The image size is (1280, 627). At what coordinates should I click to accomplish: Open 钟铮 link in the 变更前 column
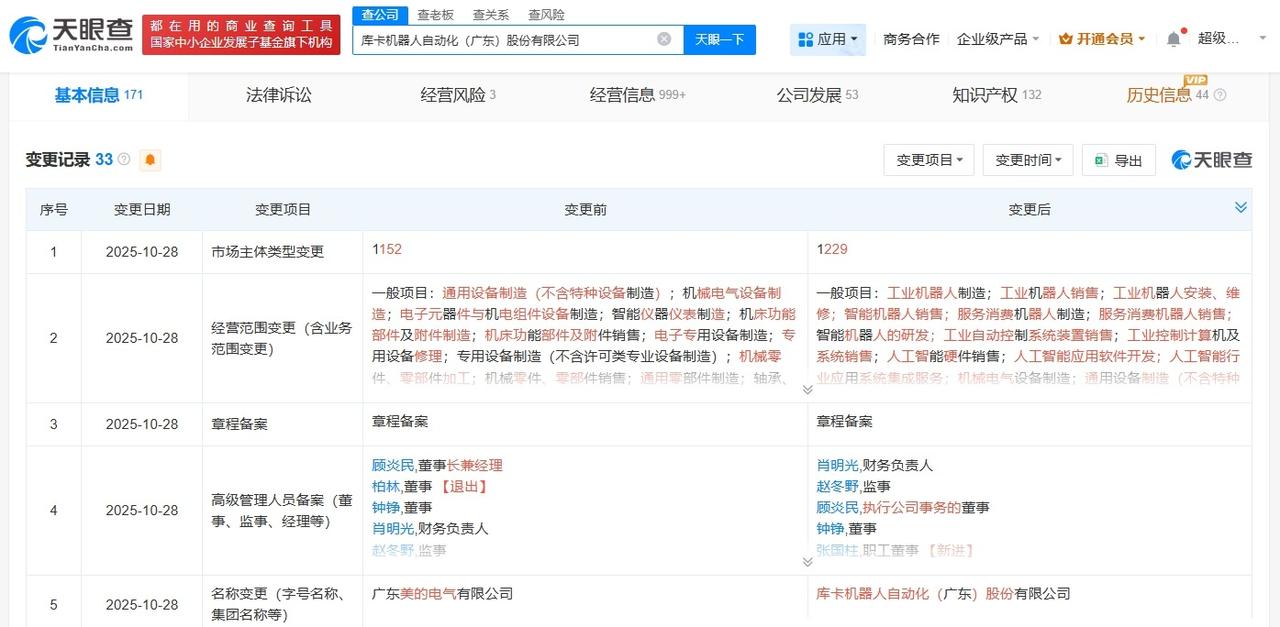[x=385, y=507]
